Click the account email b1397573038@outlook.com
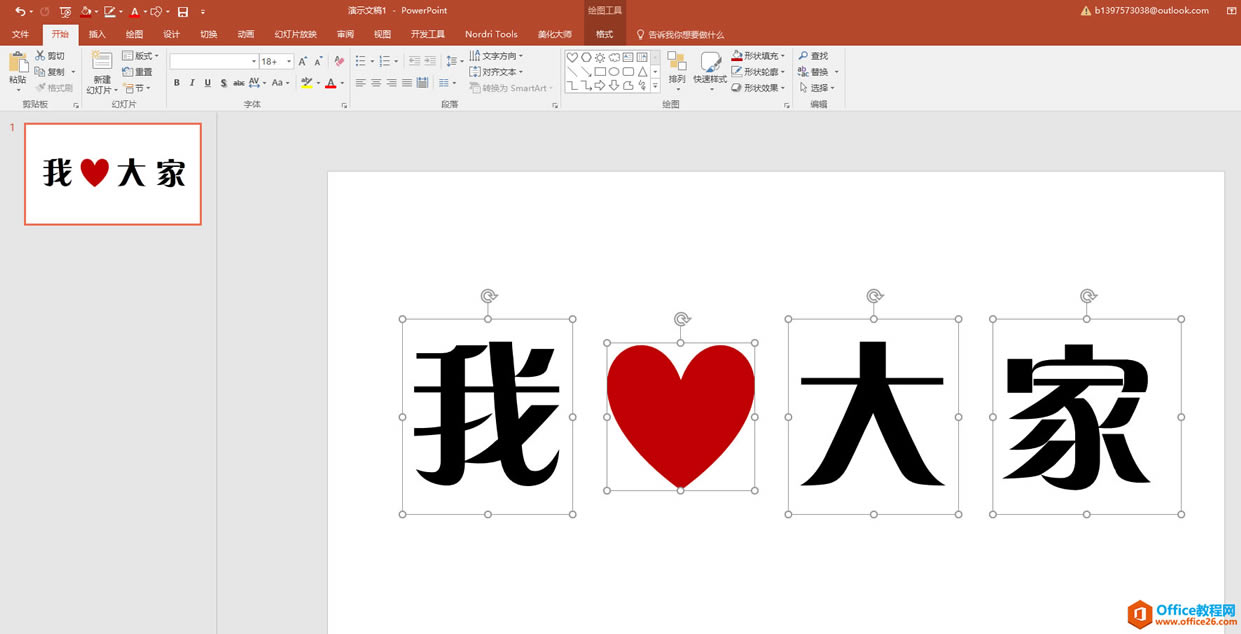 (1151, 11)
